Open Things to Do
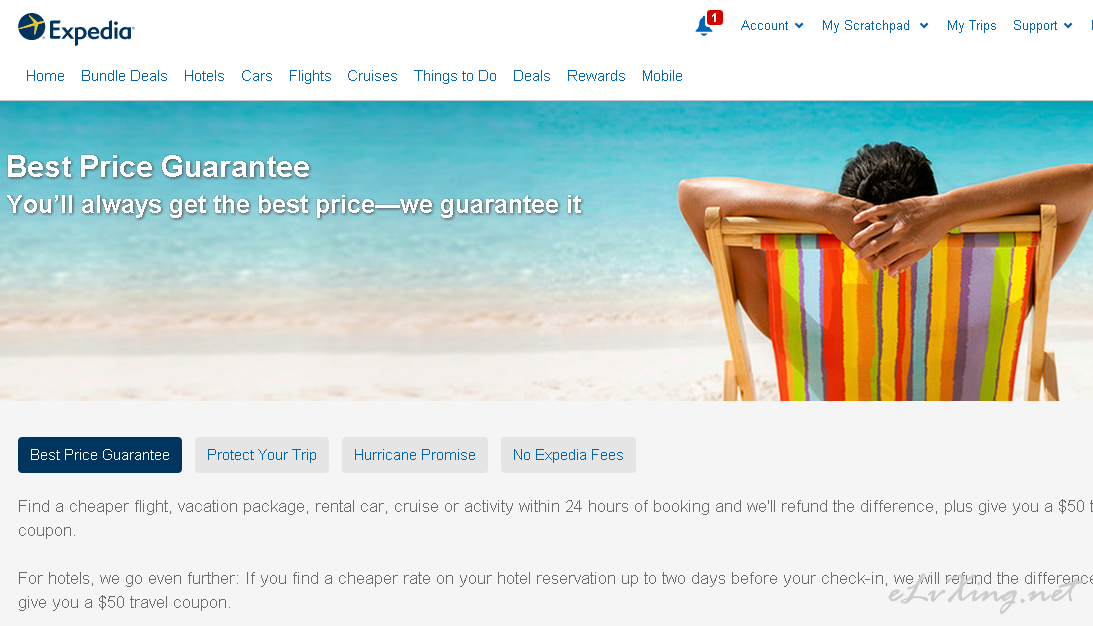The width and height of the screenshot is (1093, 626). 455,76
